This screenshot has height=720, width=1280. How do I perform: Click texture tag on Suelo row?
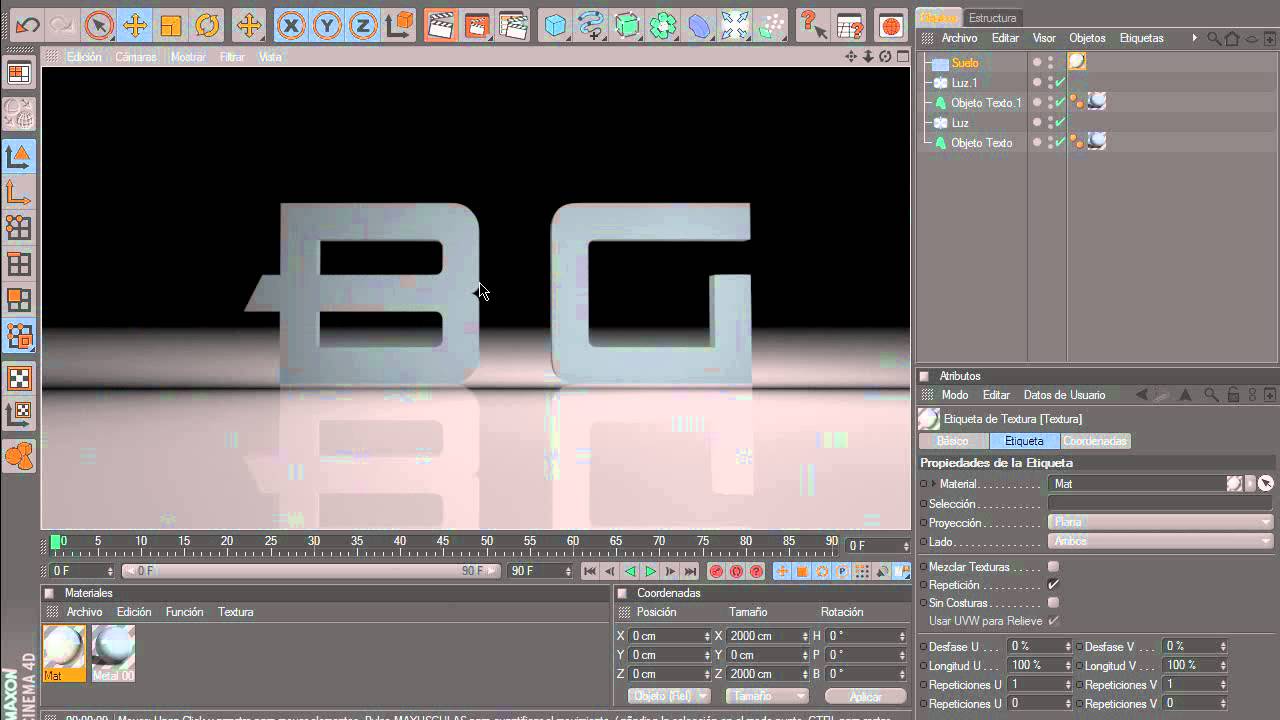pos(1077,62)
